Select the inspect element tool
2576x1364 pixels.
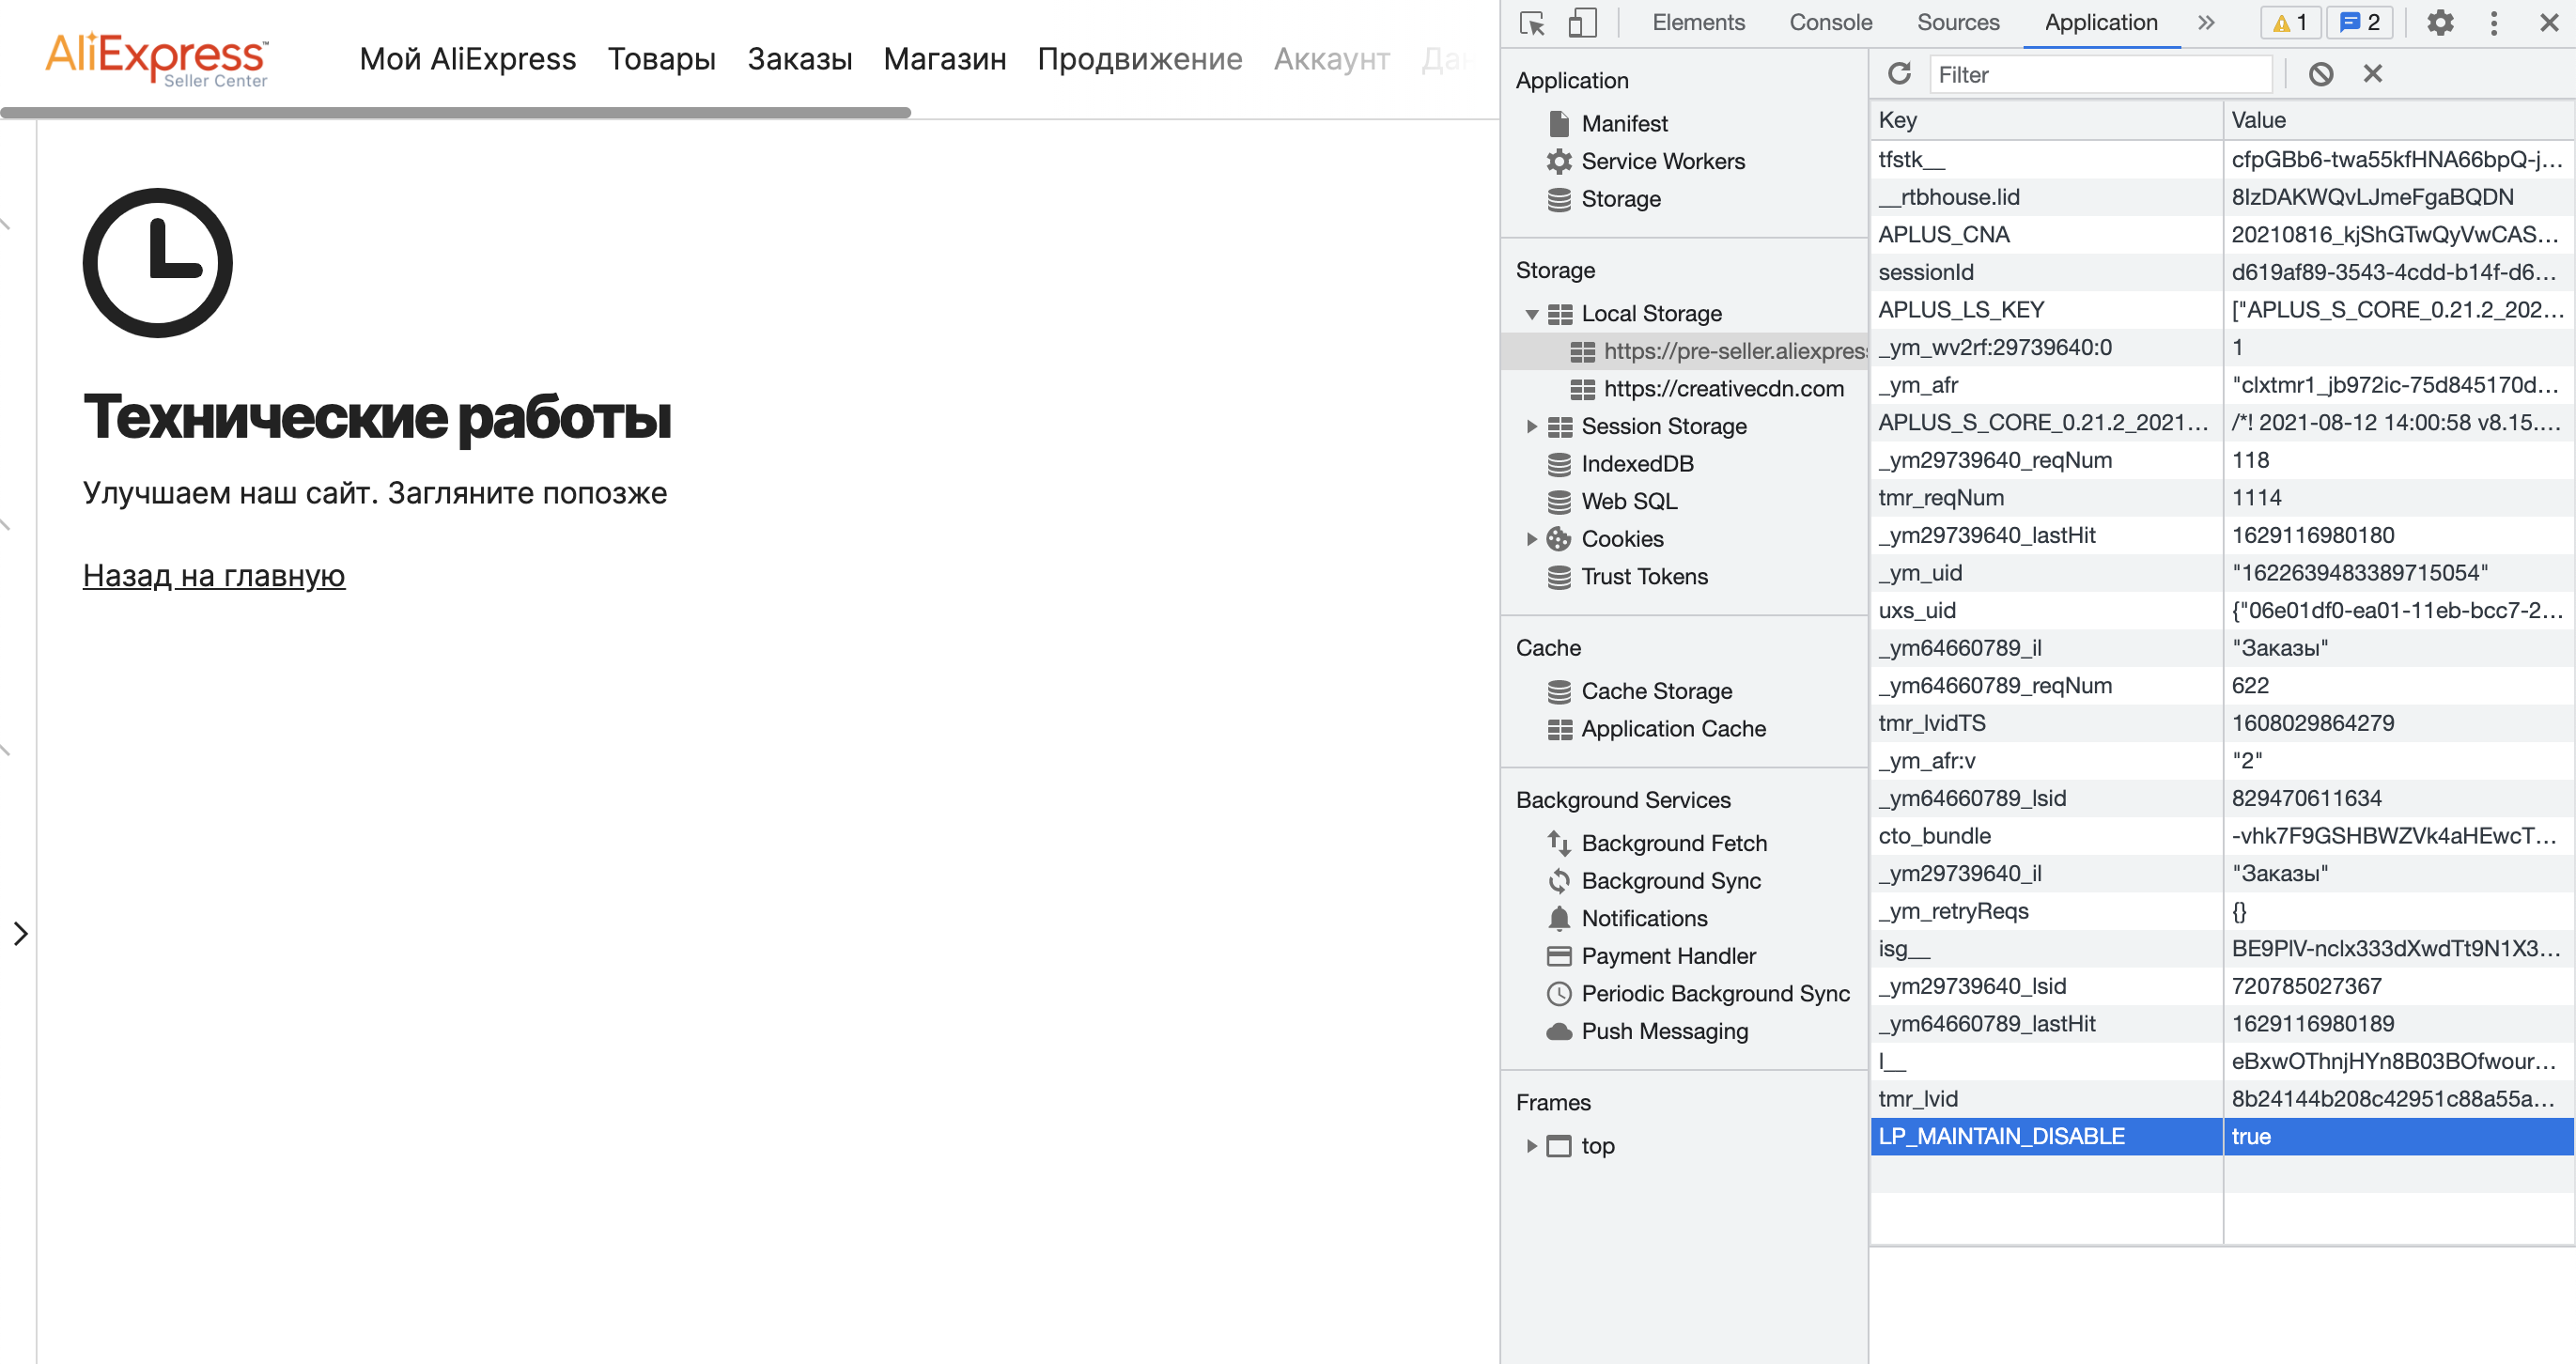point(1531,22)
